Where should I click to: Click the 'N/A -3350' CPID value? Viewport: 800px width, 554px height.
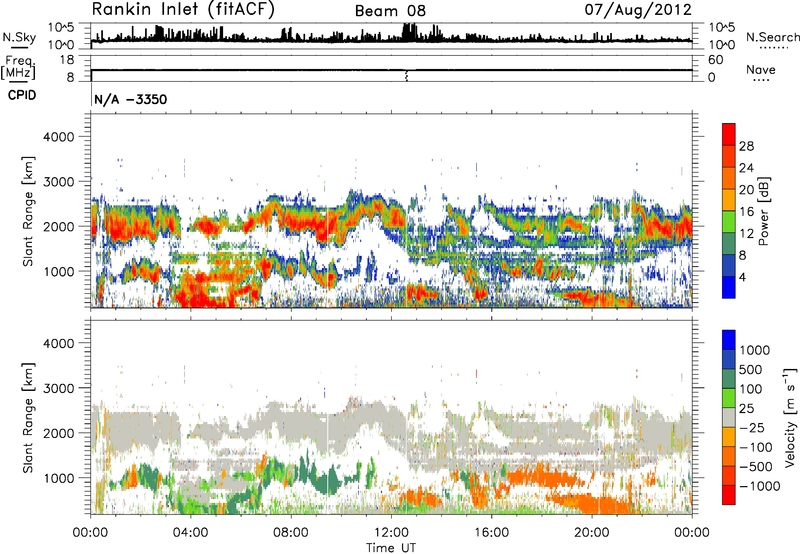pos(131,99)
